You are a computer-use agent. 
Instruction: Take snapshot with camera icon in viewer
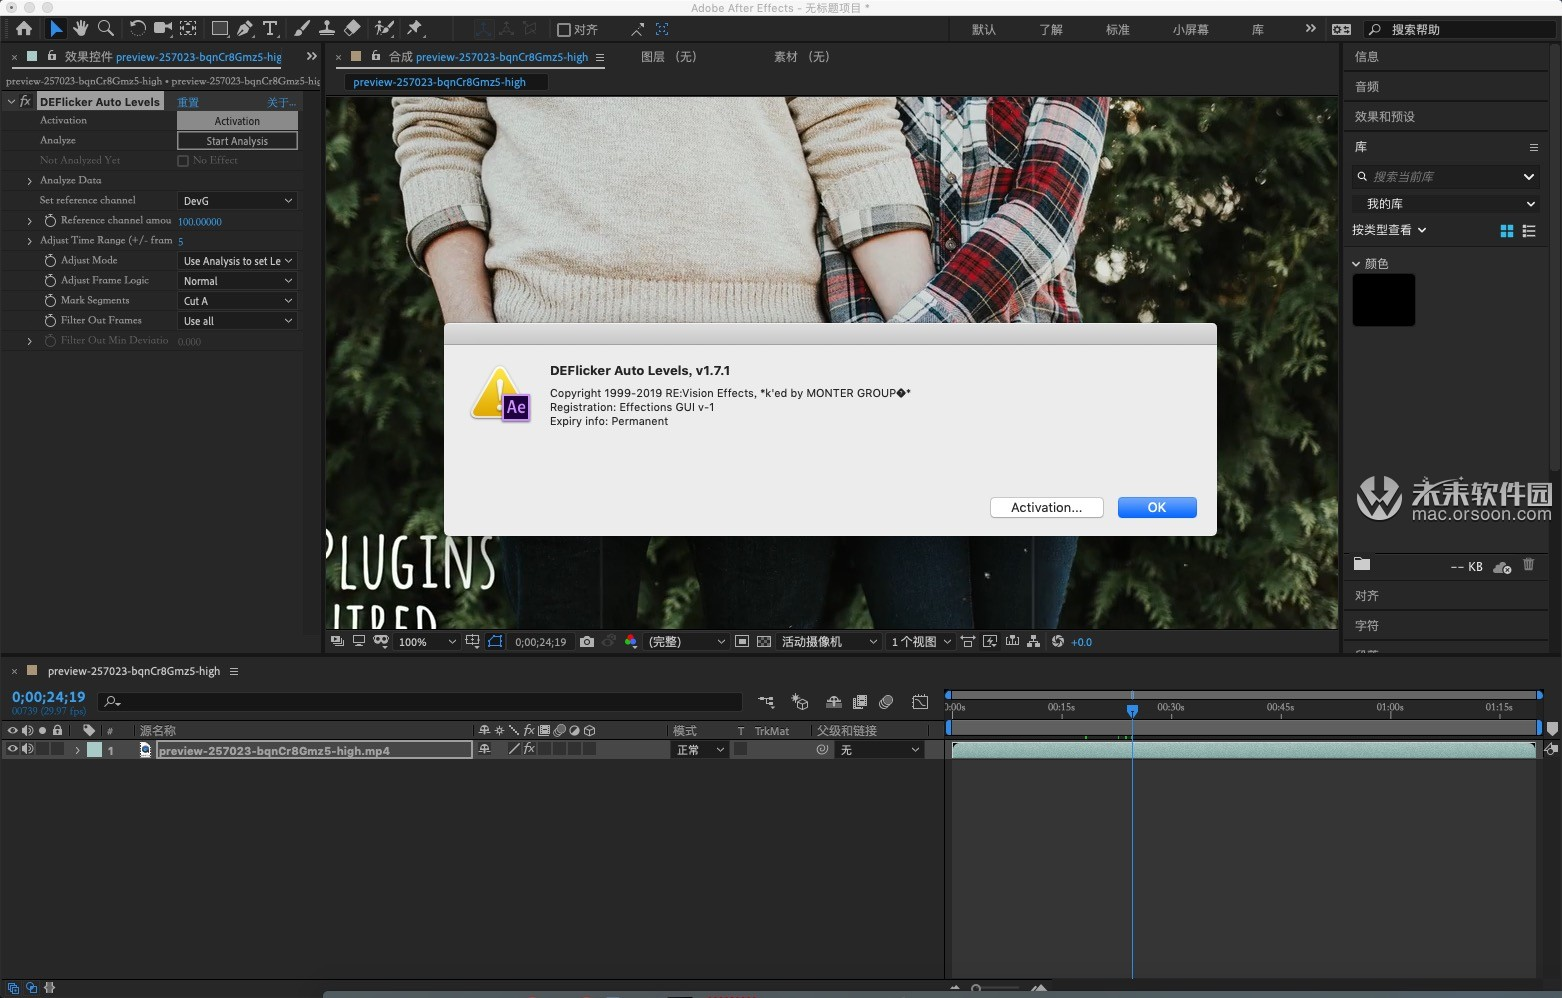tap(587, 642)
